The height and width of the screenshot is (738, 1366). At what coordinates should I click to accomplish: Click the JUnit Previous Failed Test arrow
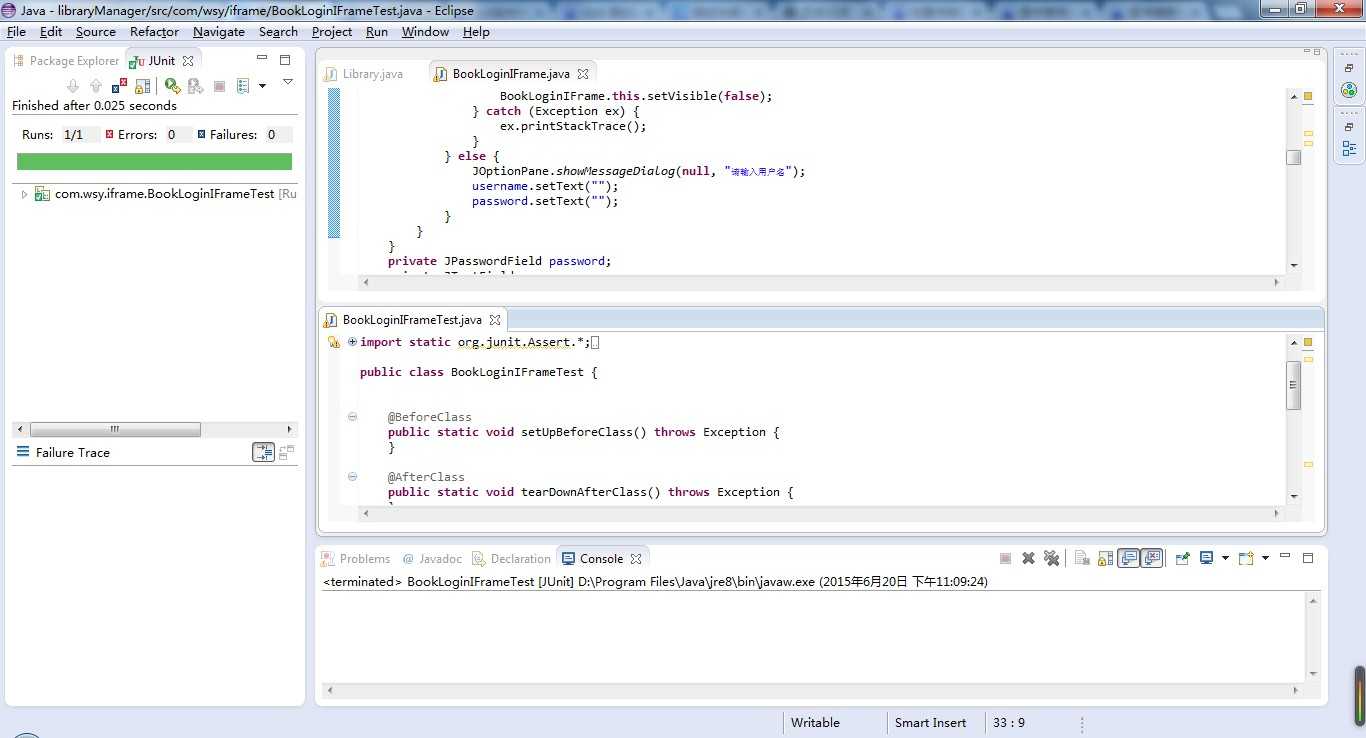(96, 86)
